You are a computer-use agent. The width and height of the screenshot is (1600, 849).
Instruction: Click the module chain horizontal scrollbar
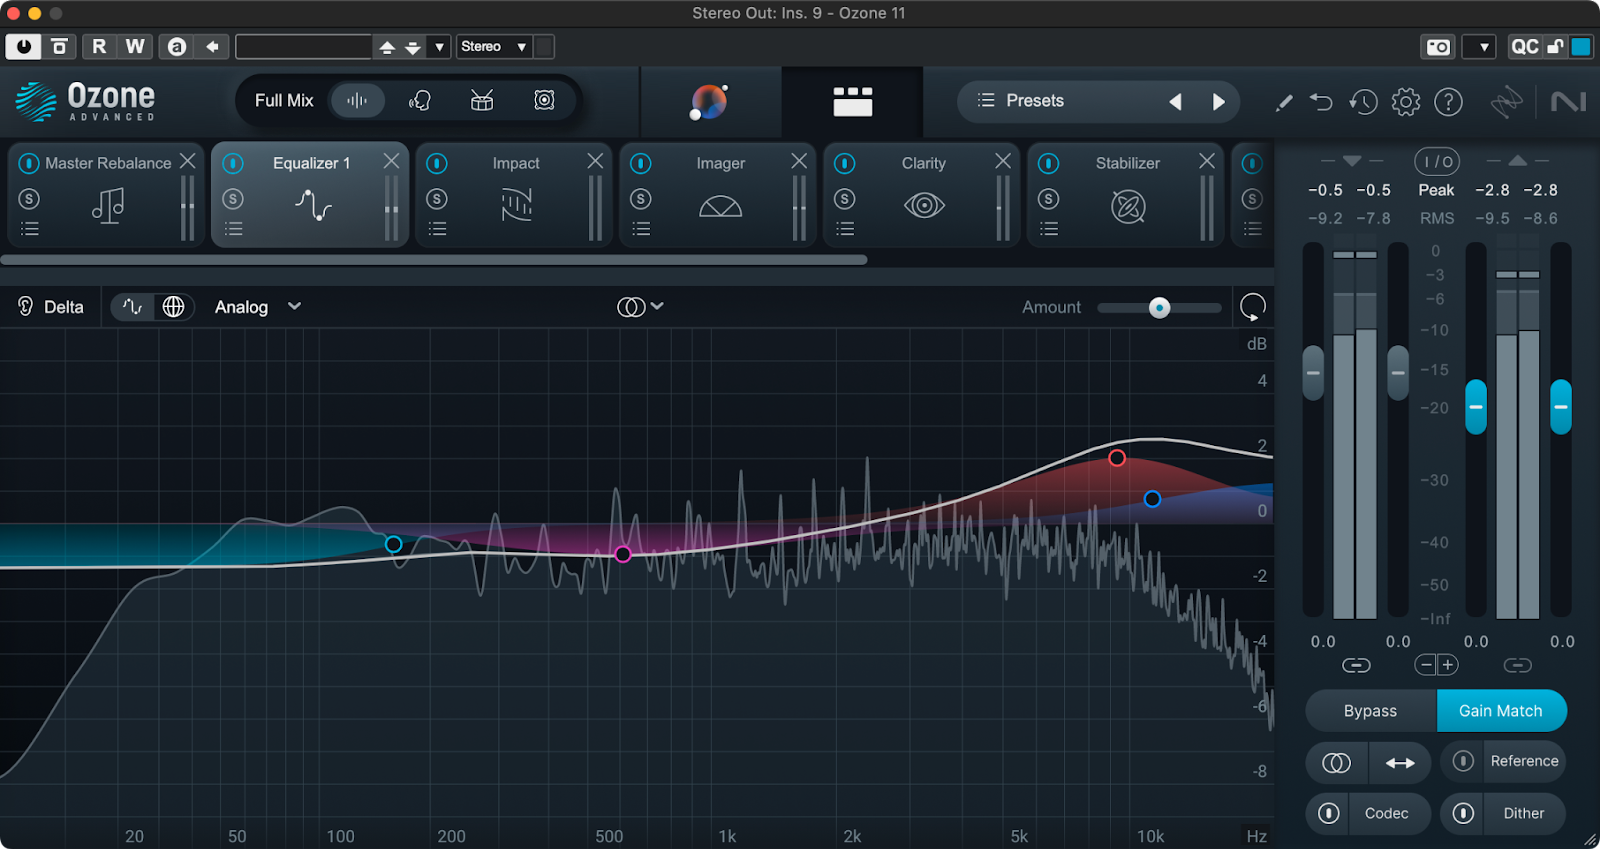coord(434,260)
